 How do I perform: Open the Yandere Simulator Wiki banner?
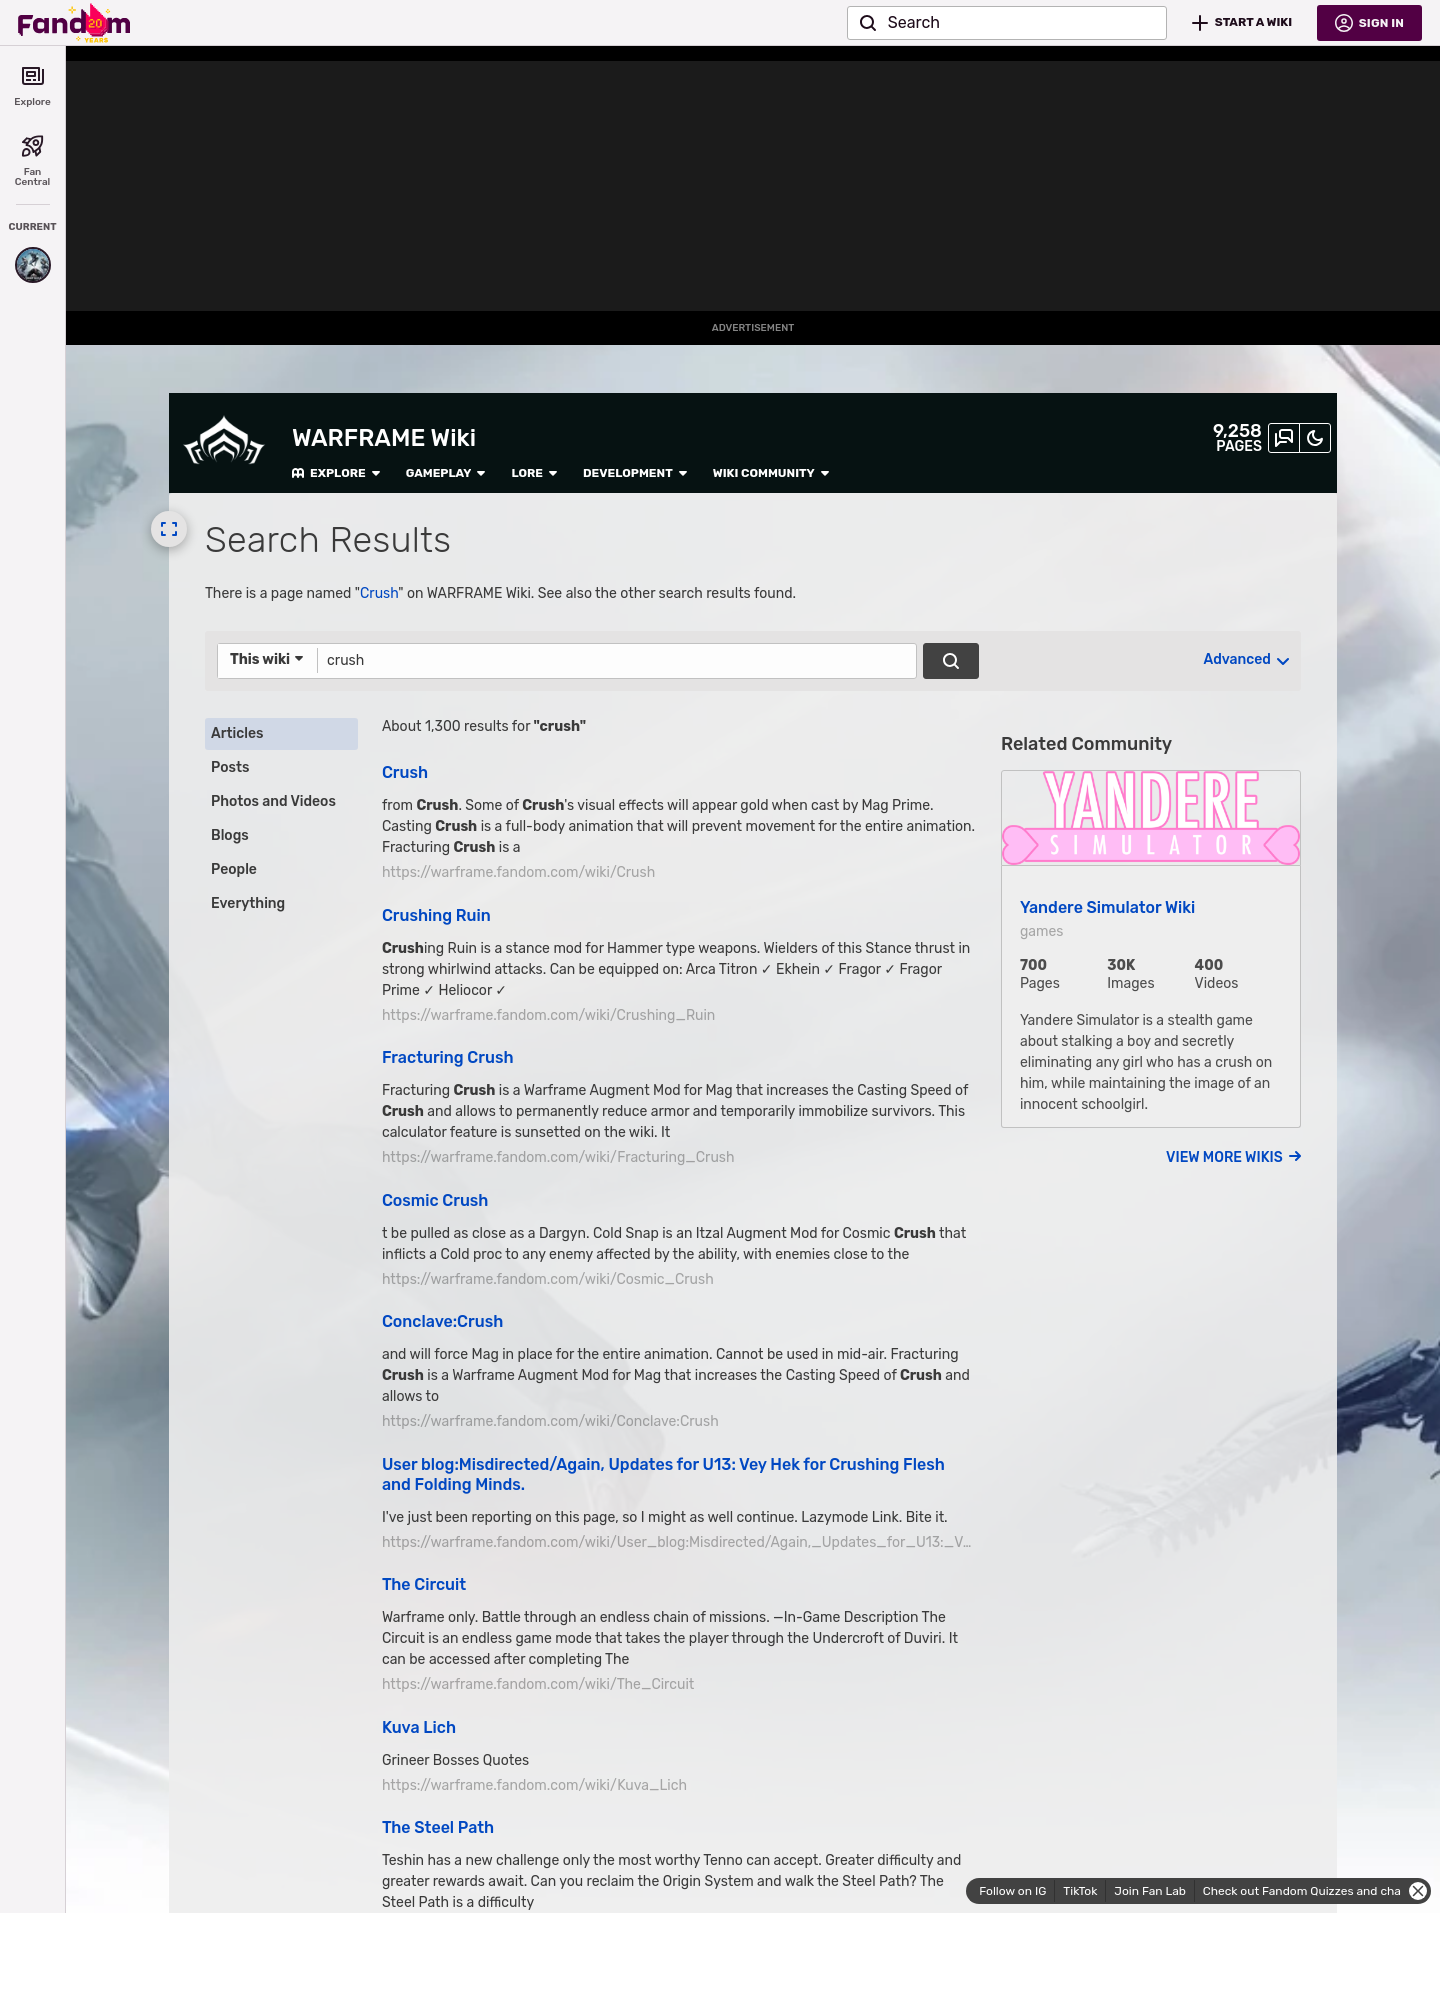coord(1150,818)
